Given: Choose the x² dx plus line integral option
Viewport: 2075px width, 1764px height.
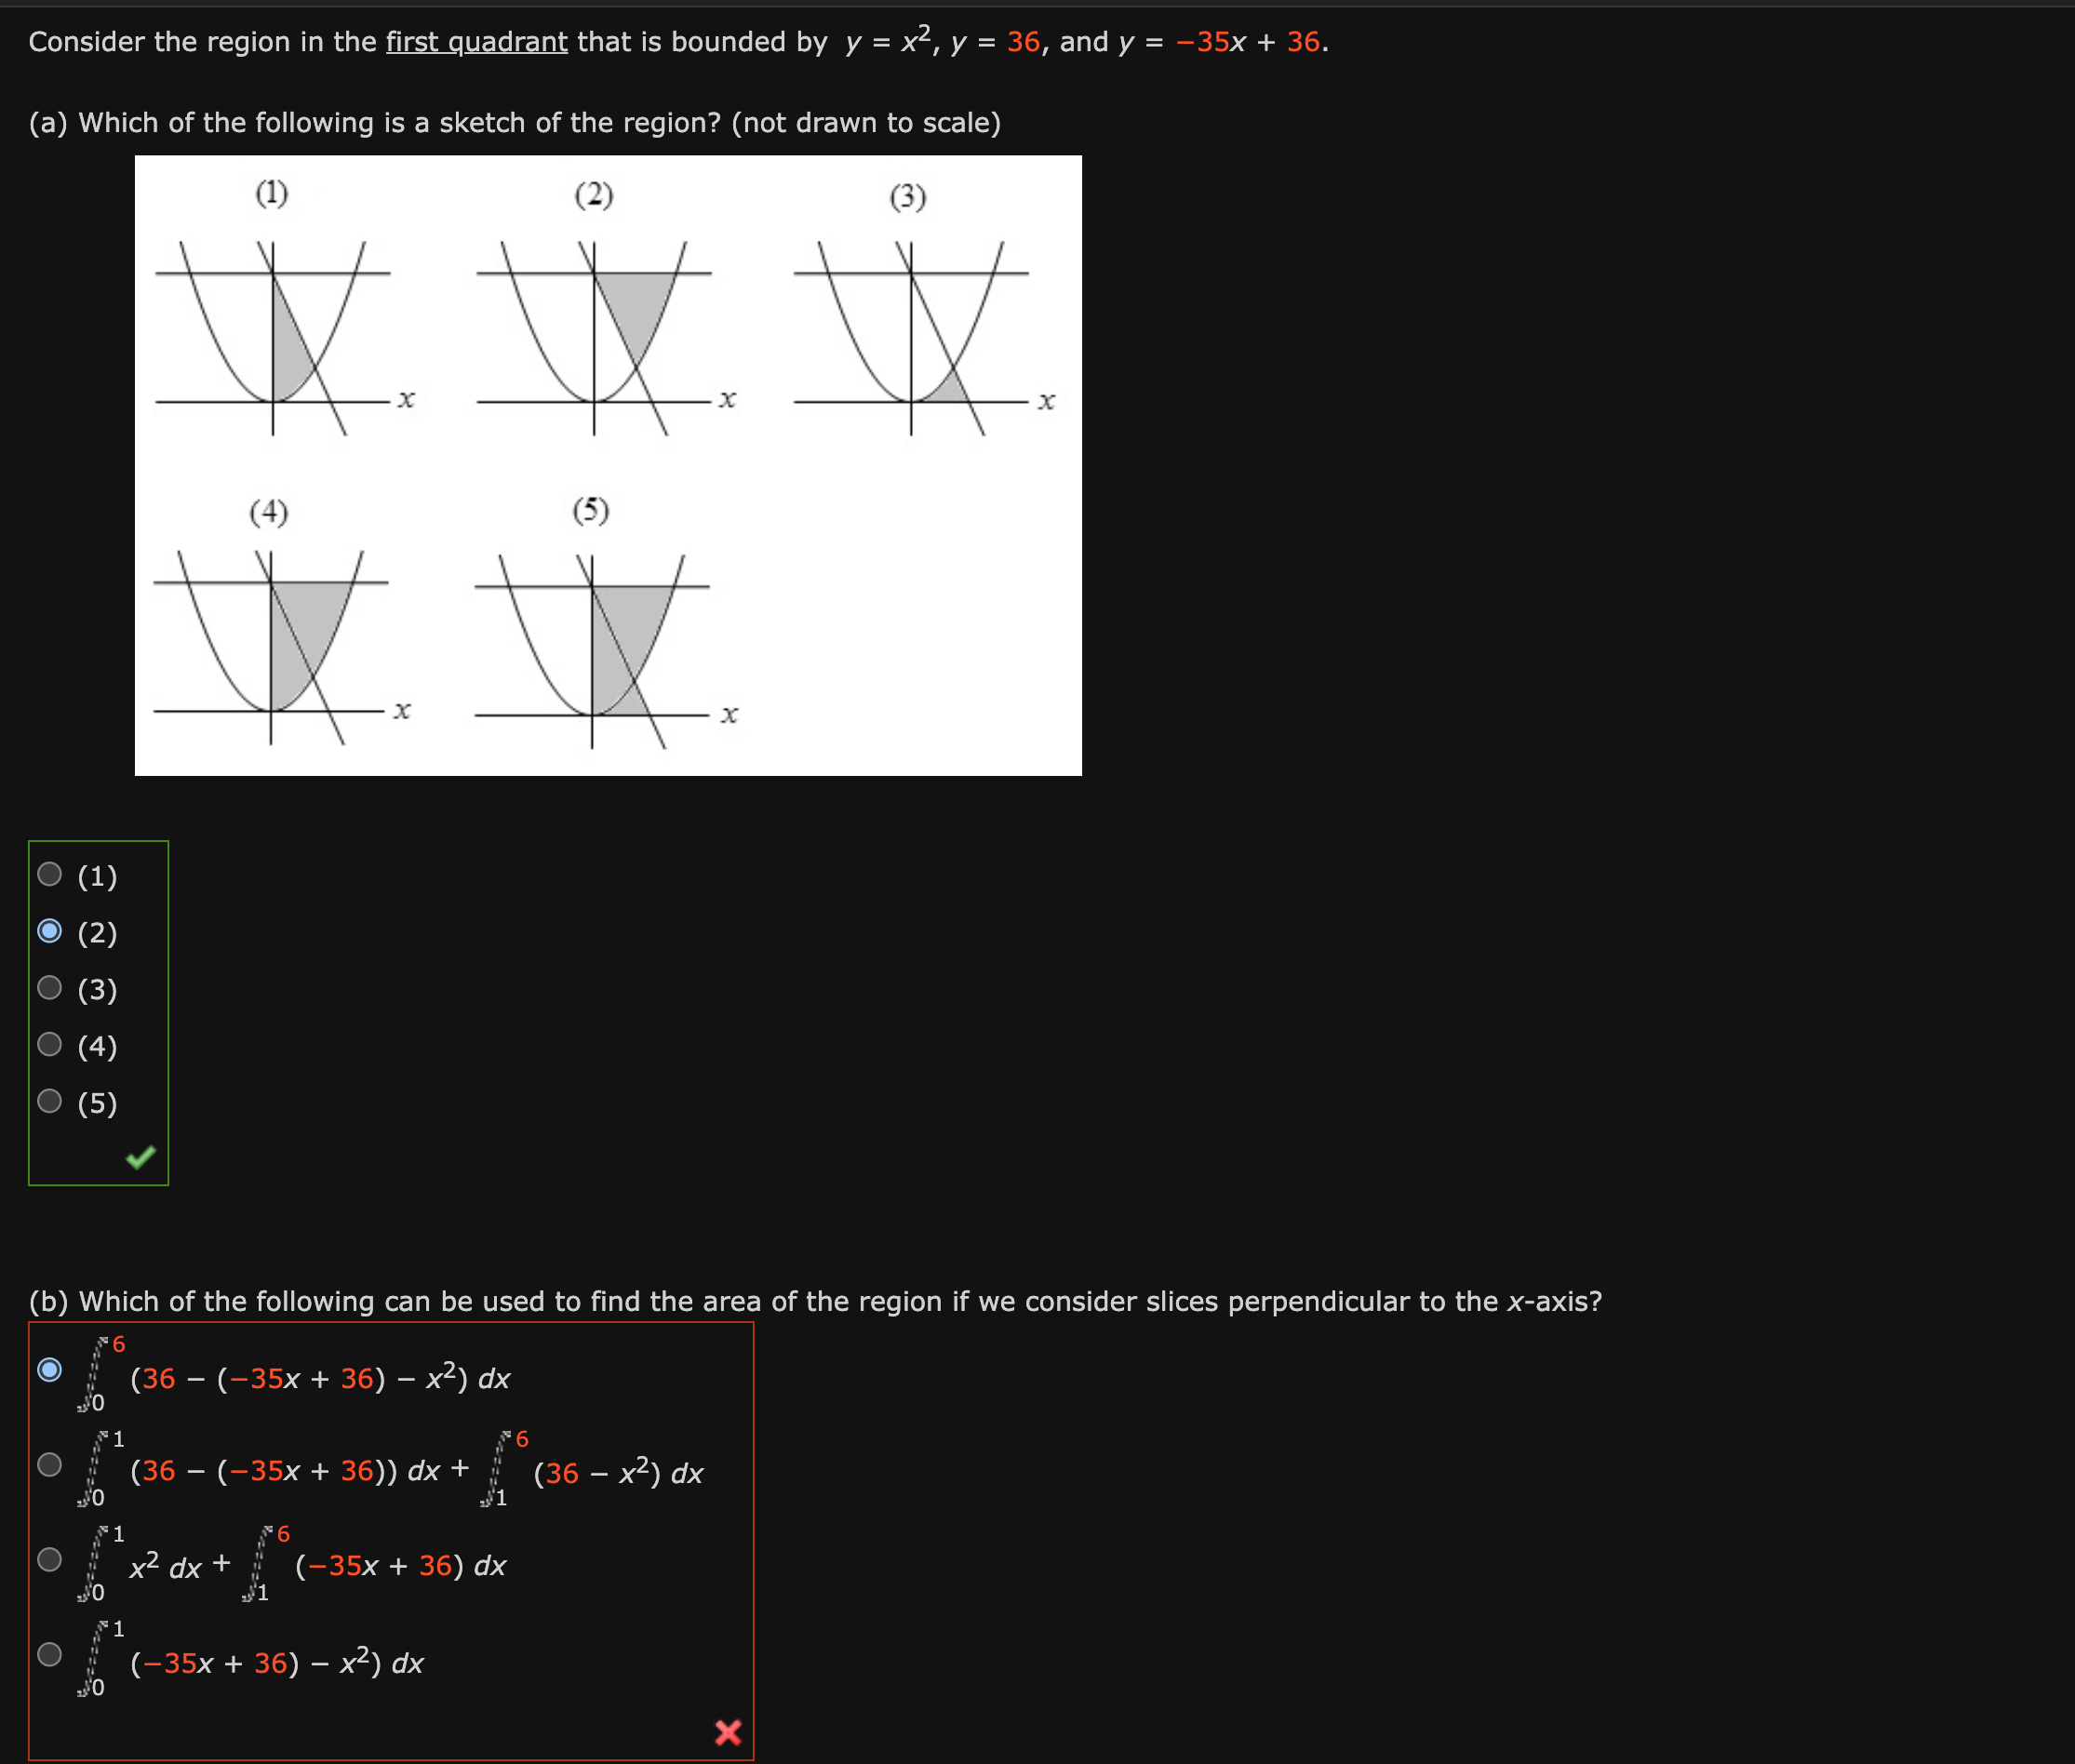Looking at the screenshot, I should click(x=49, y=1559).
